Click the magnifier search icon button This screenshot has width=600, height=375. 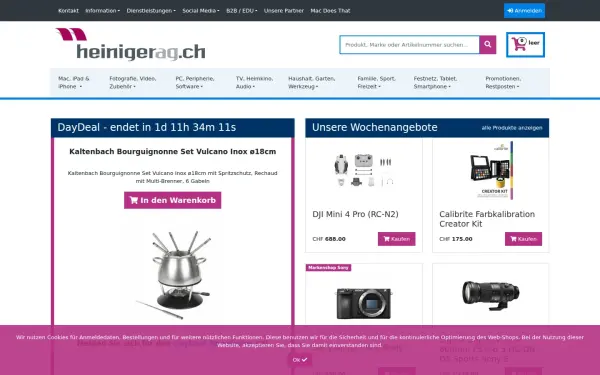[488, 45]
